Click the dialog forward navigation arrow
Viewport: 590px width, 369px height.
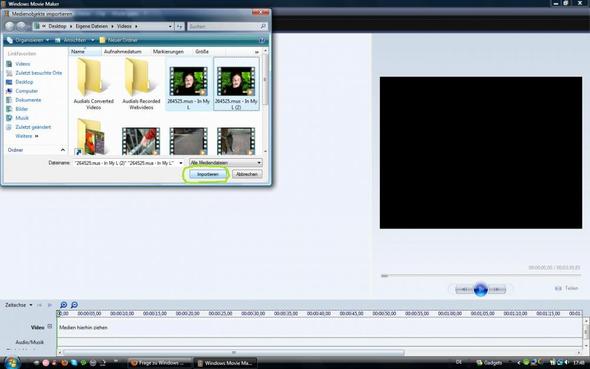click(21, 26)
